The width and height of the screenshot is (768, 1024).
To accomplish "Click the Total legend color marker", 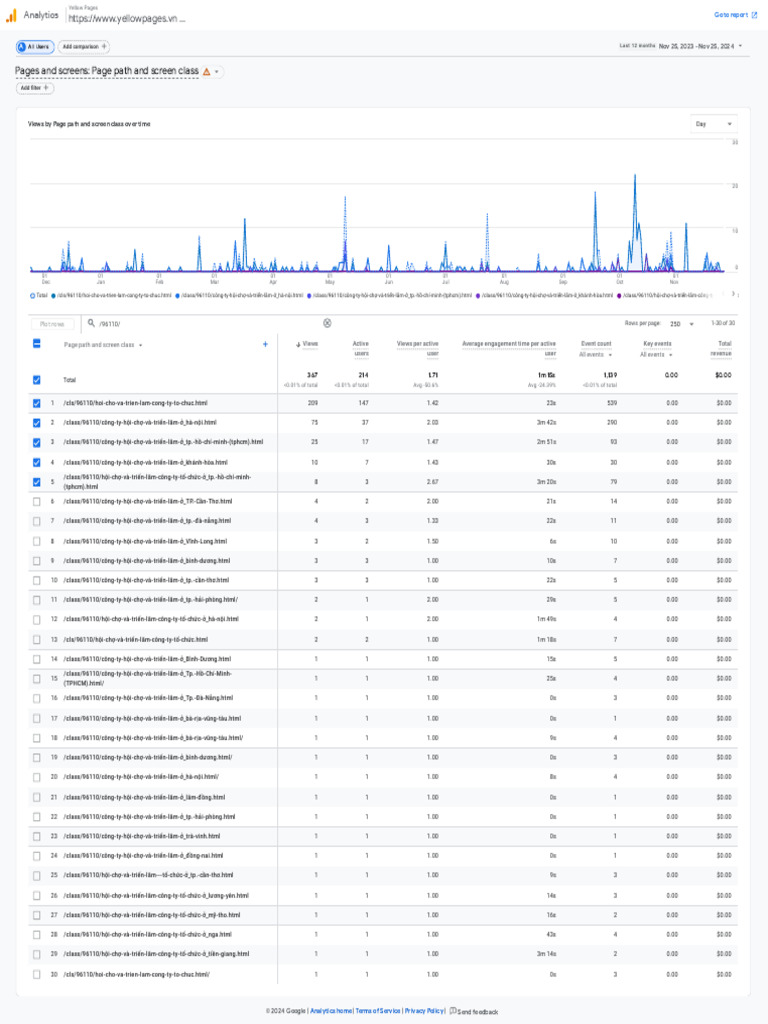I will tap(33, 296).
